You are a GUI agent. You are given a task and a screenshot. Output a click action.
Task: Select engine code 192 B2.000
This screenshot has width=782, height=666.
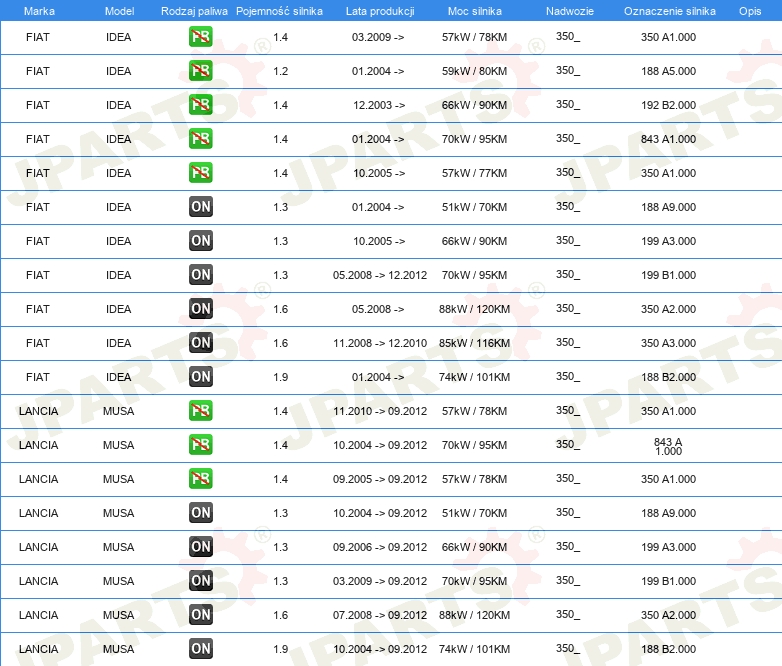click(x=668, y=105)
